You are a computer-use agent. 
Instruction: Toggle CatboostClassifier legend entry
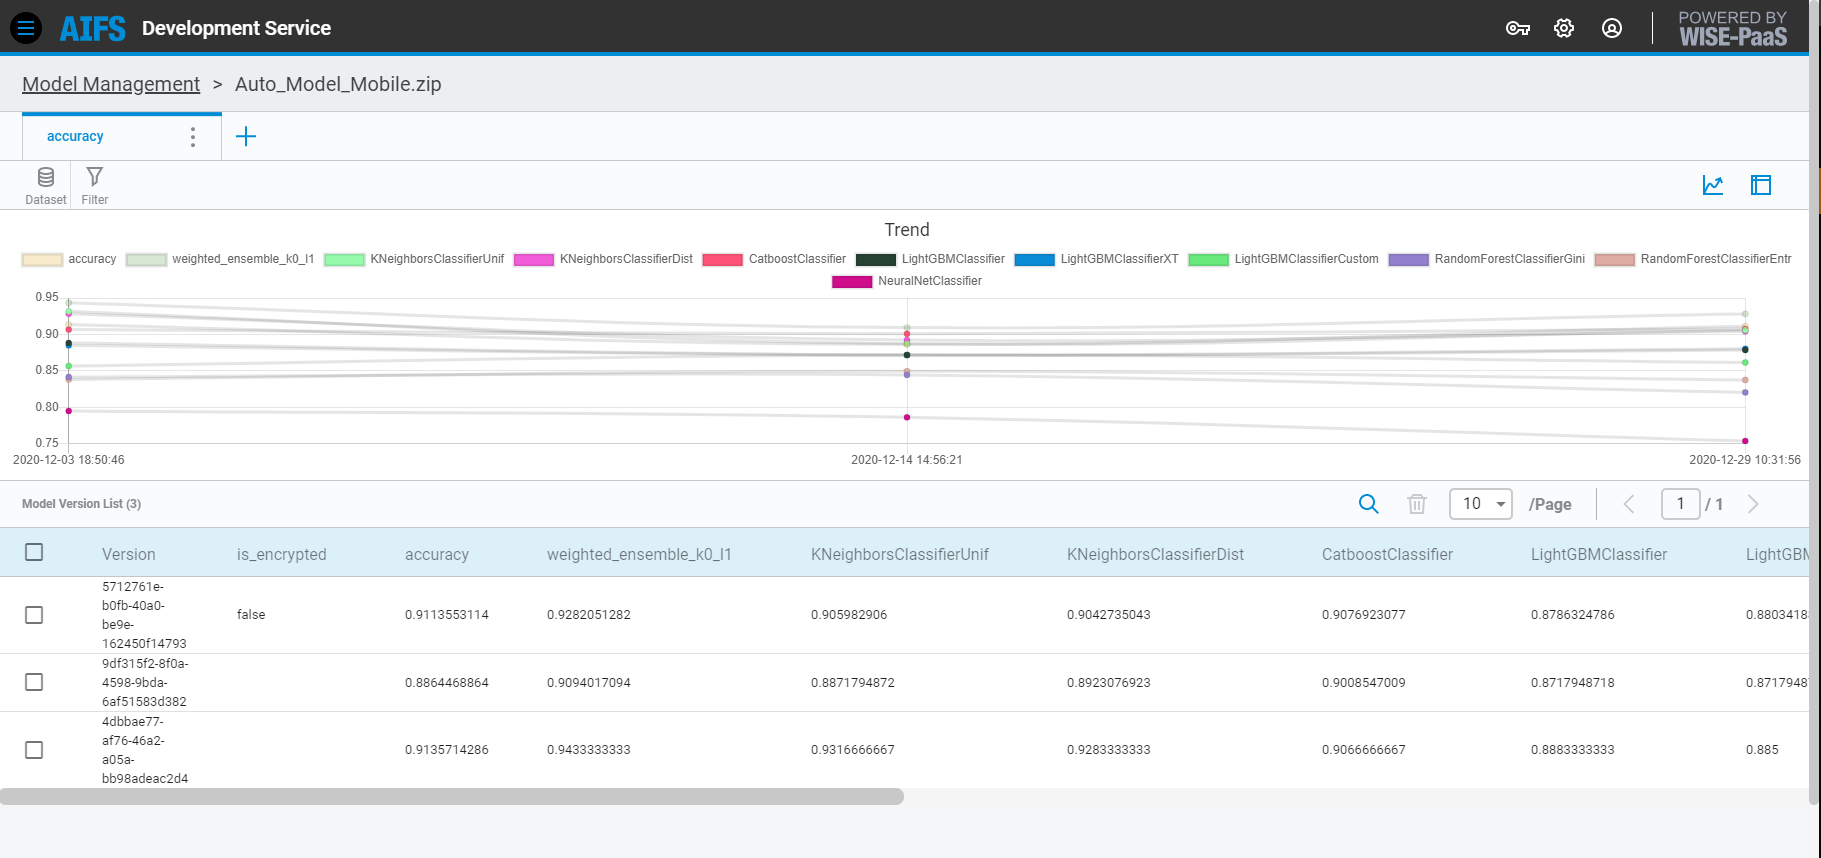coord(774,259)
